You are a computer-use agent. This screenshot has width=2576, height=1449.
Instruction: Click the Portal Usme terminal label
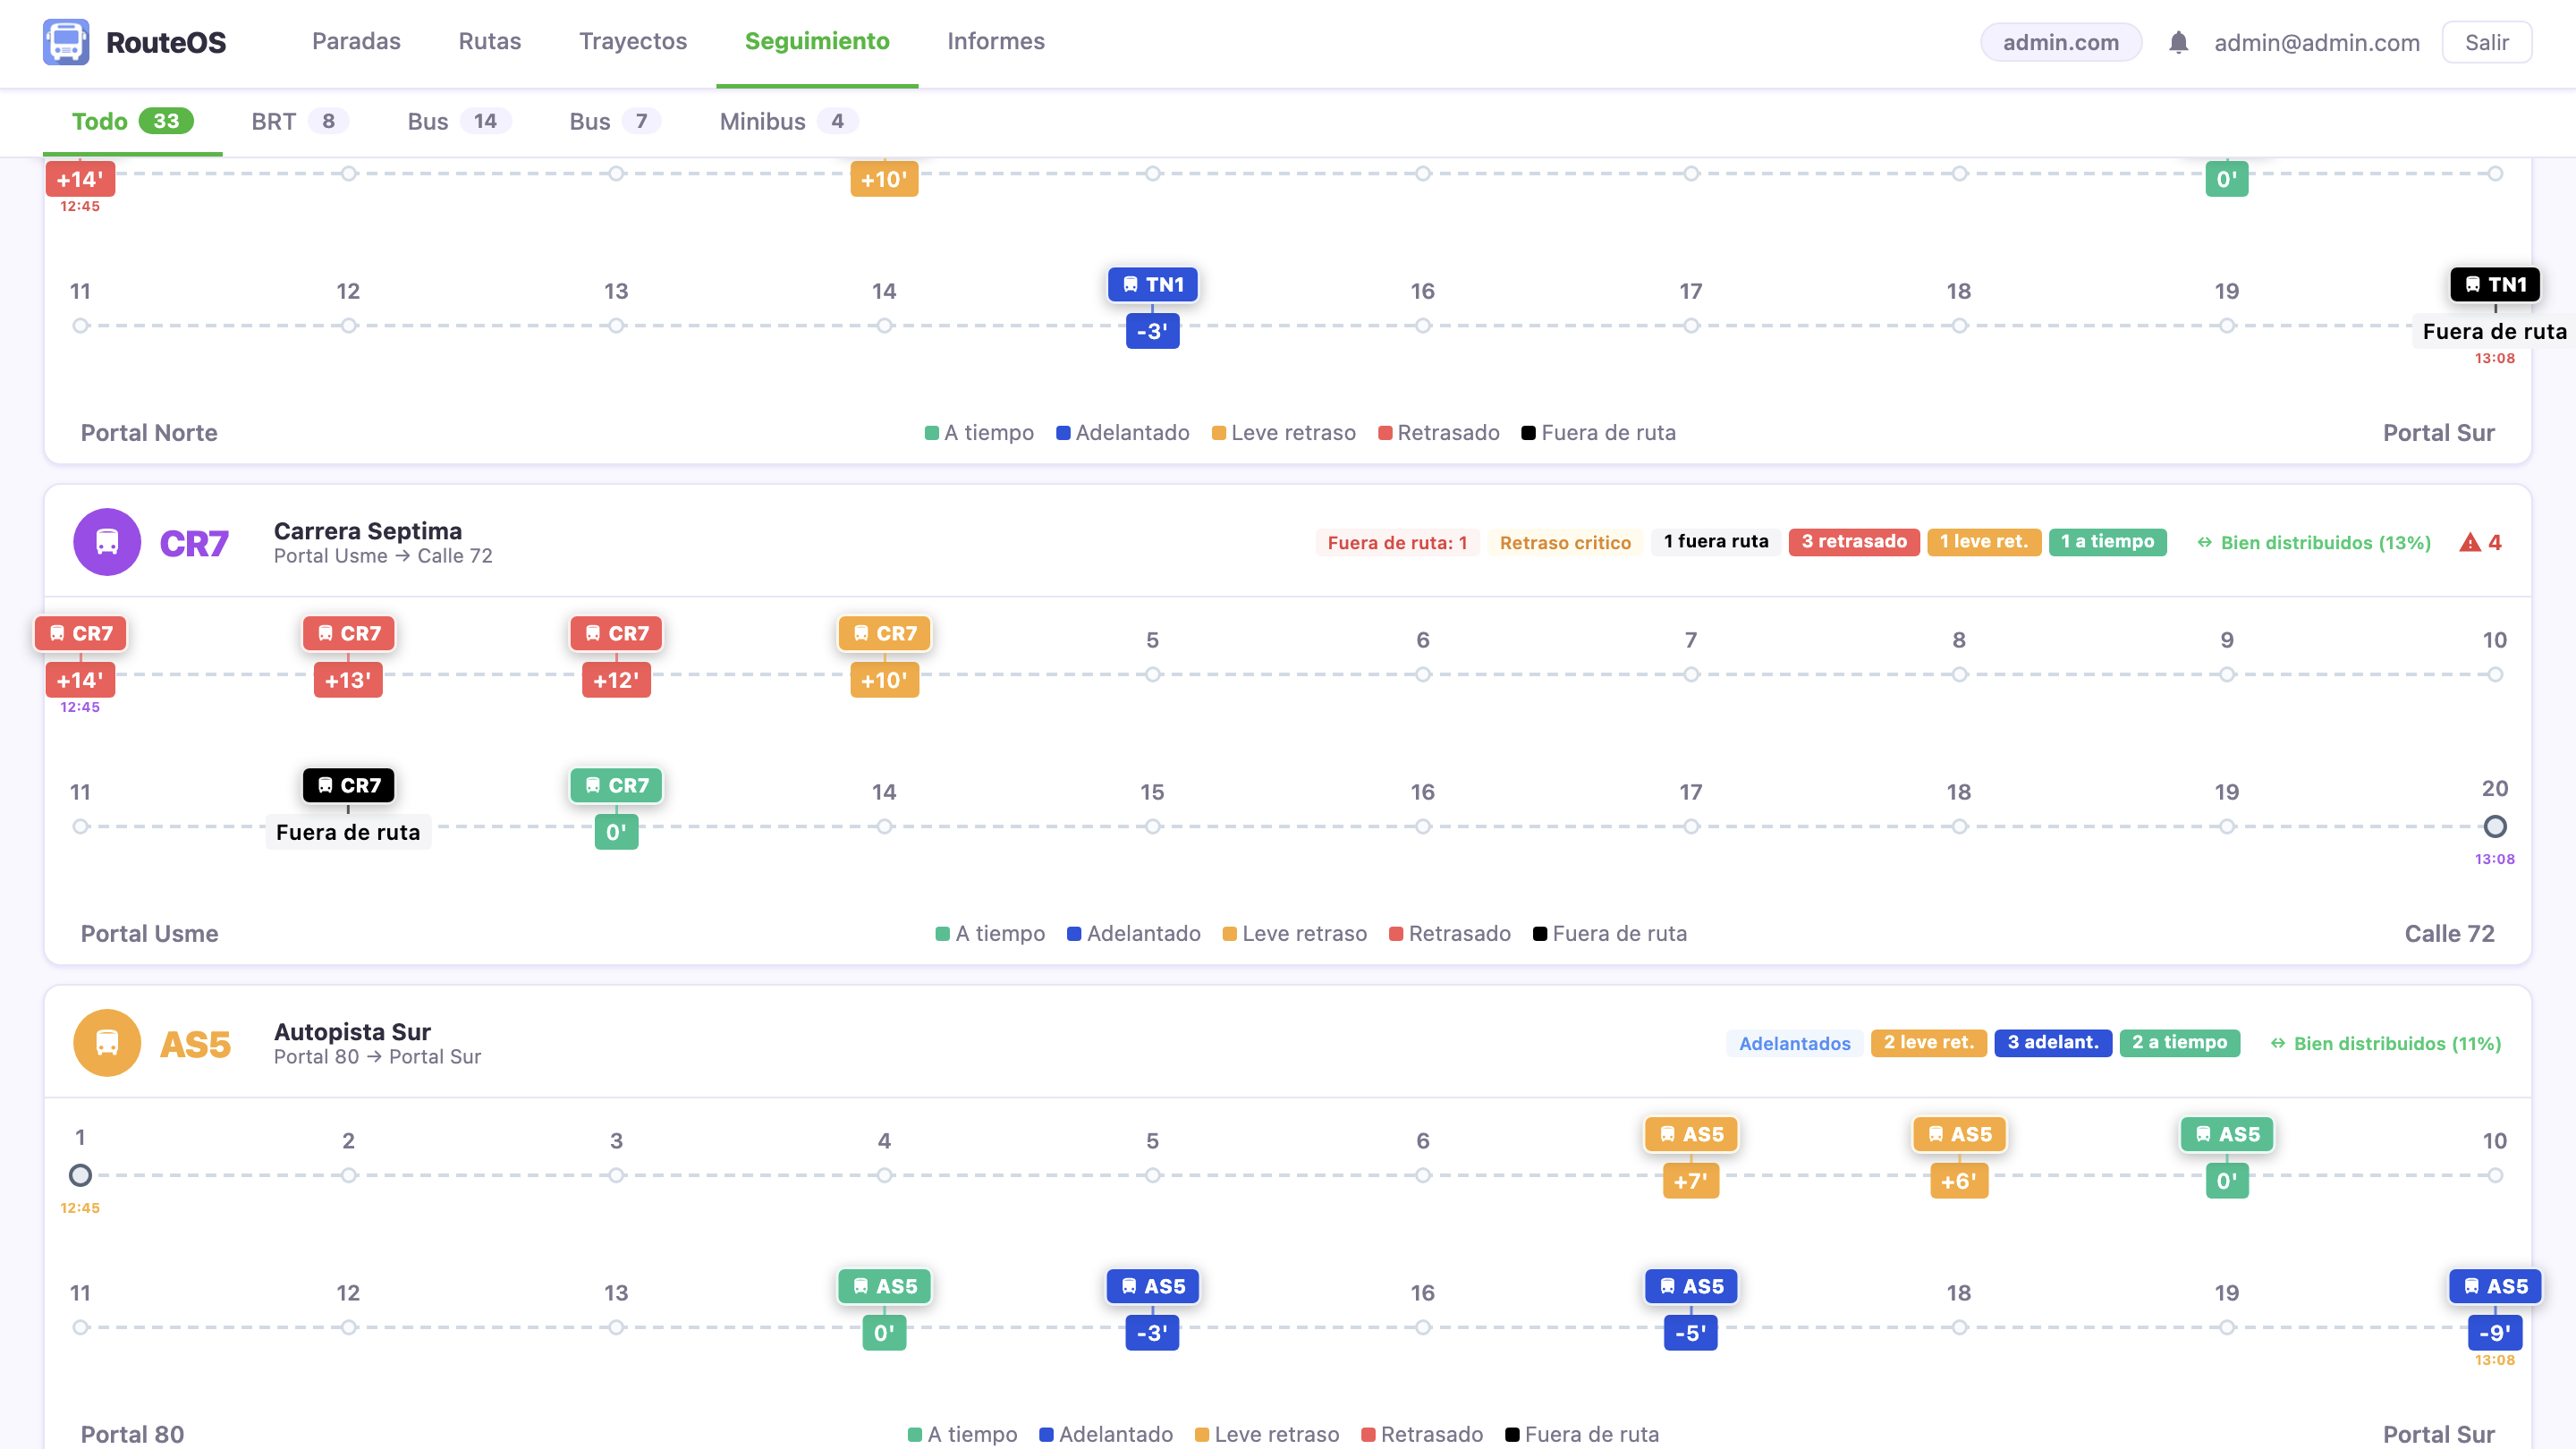coord(149,933)
